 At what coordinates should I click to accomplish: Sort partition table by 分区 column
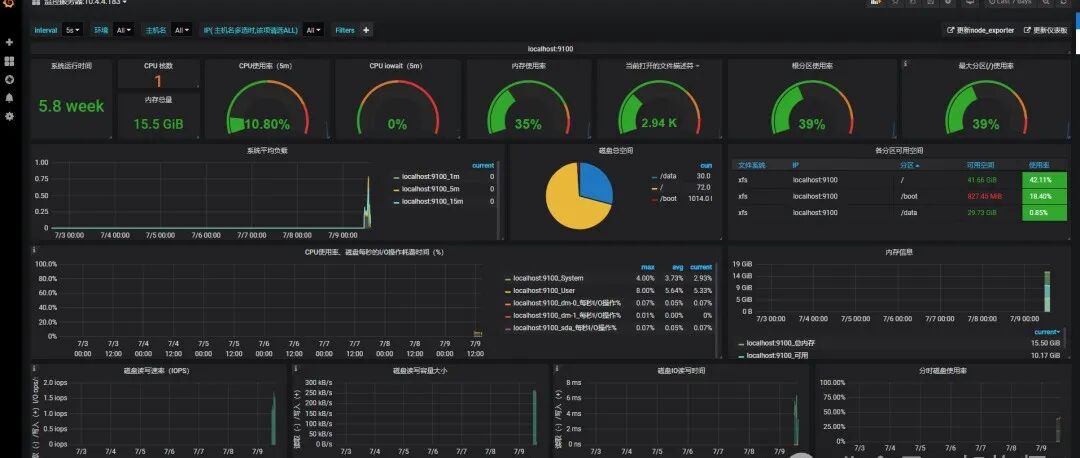point(909,165)
